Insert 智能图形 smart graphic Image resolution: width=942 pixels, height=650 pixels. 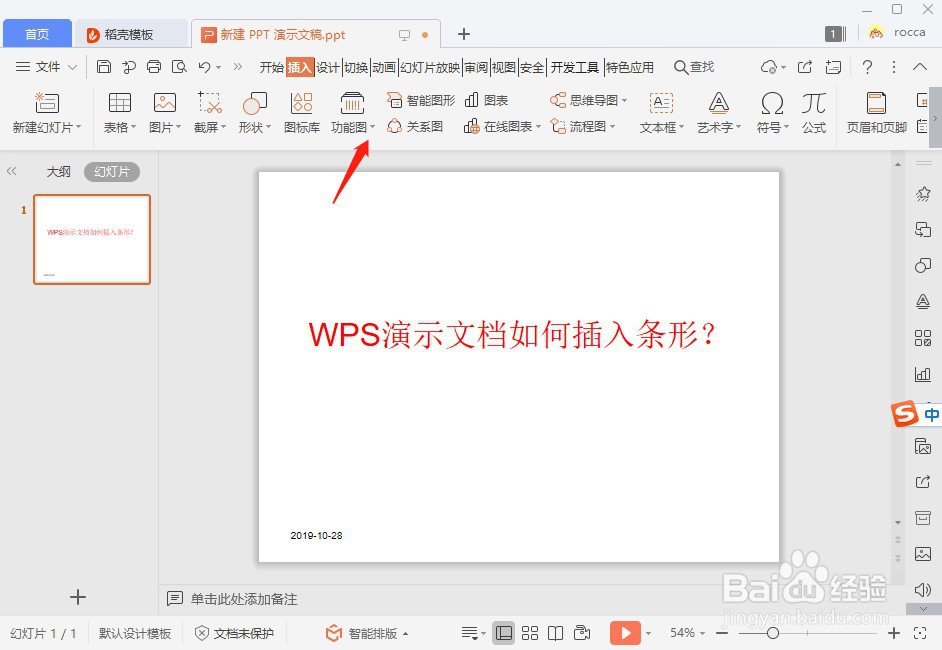pyautogui.click(x=421, y=100)
